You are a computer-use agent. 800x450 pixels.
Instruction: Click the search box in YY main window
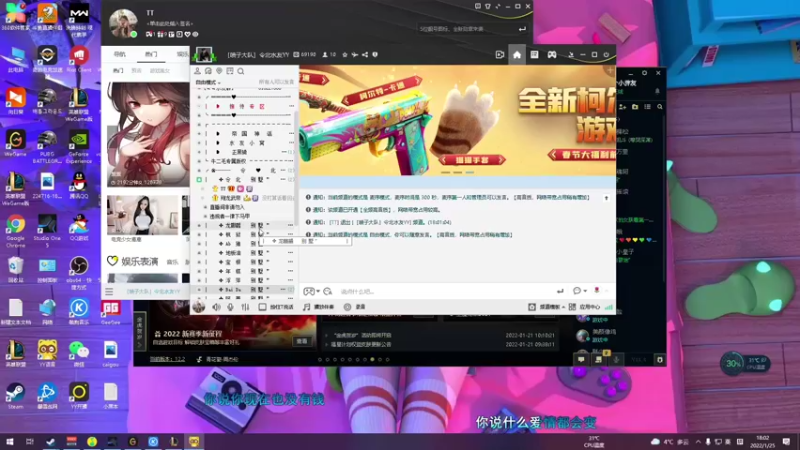472,29
